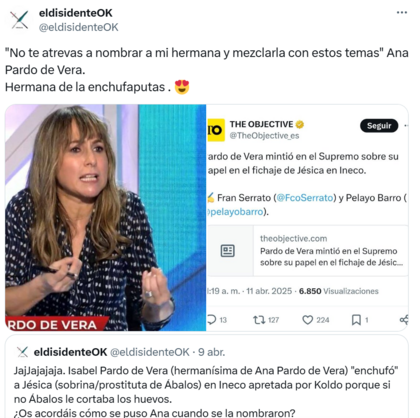420x418 pixels.
Task: Open the @eldisidenteOK handle link
Action: point(79,27)
